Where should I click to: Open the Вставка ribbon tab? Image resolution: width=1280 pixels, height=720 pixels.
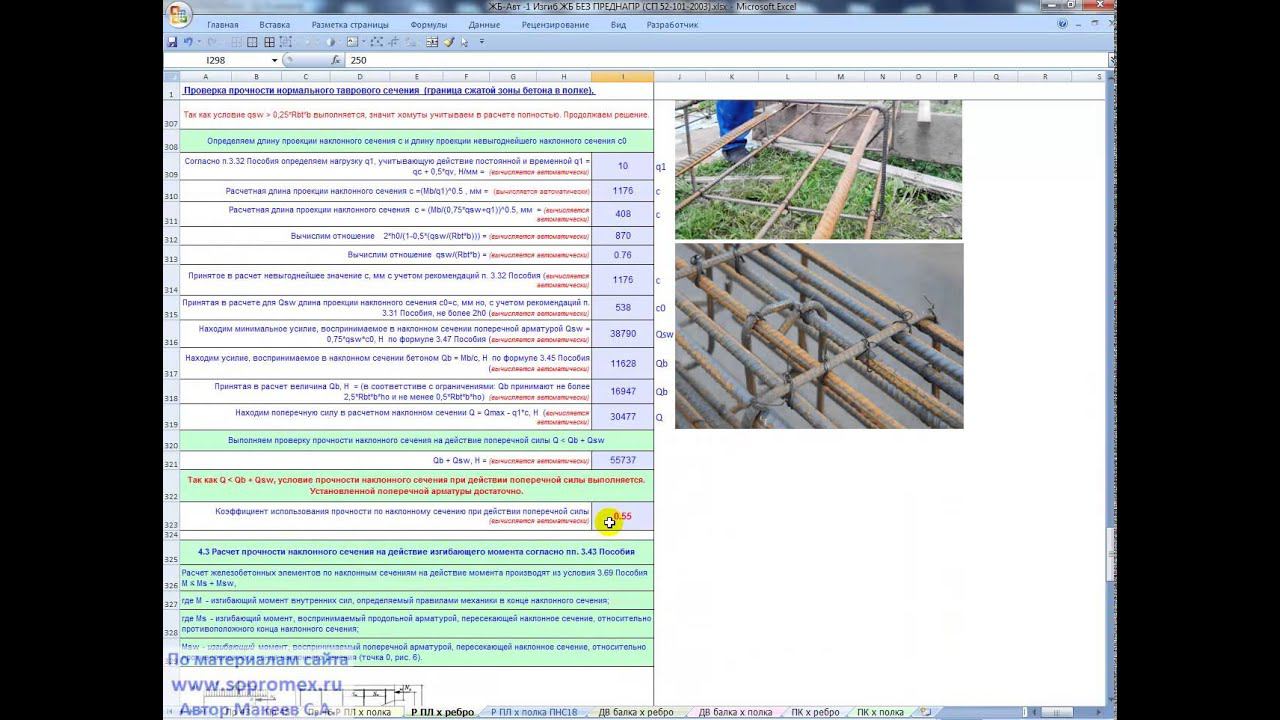[274, 24]
